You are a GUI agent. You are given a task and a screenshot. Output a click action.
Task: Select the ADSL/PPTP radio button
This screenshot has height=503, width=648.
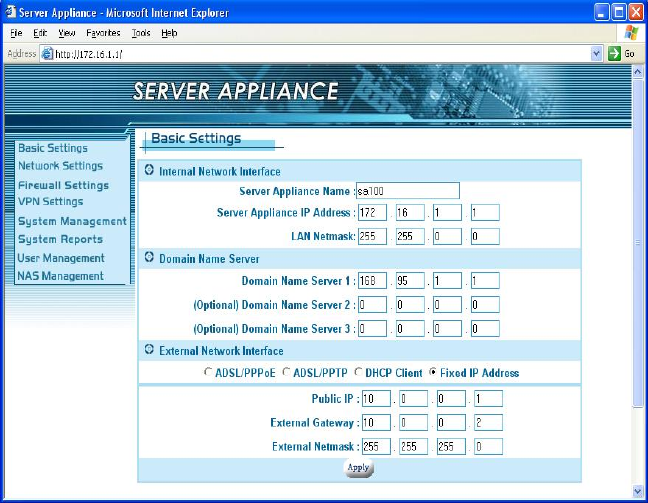286,373
